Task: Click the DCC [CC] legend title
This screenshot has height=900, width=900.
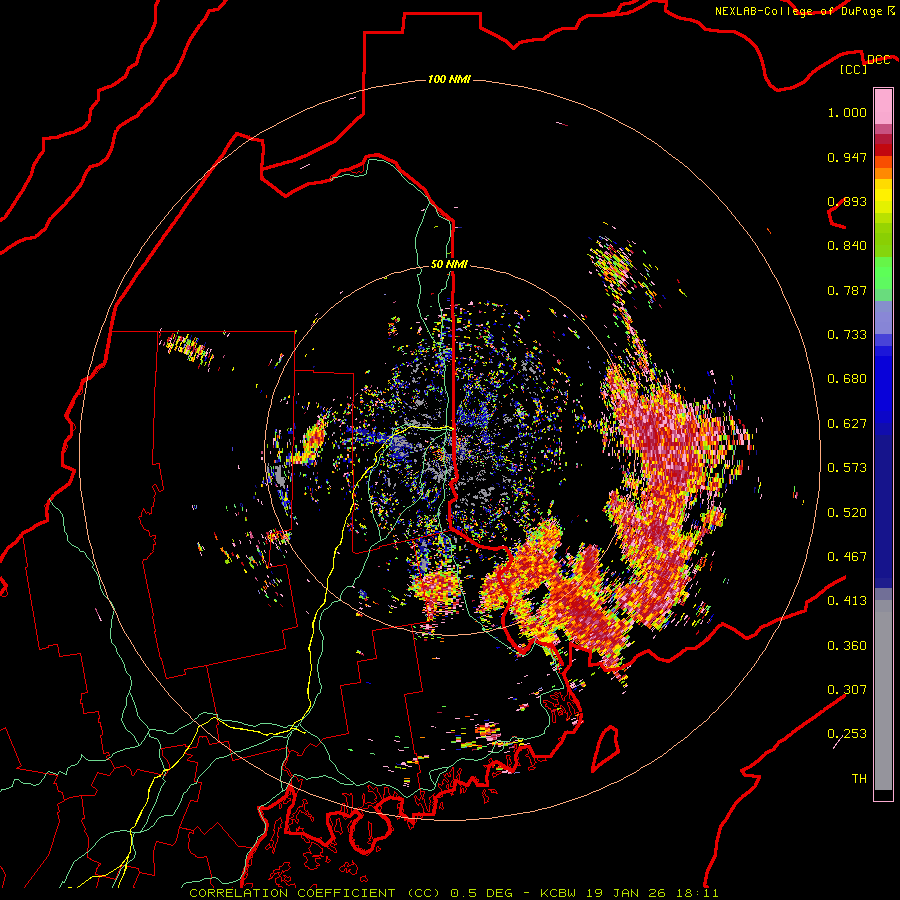Action: [x=864, y=64]
